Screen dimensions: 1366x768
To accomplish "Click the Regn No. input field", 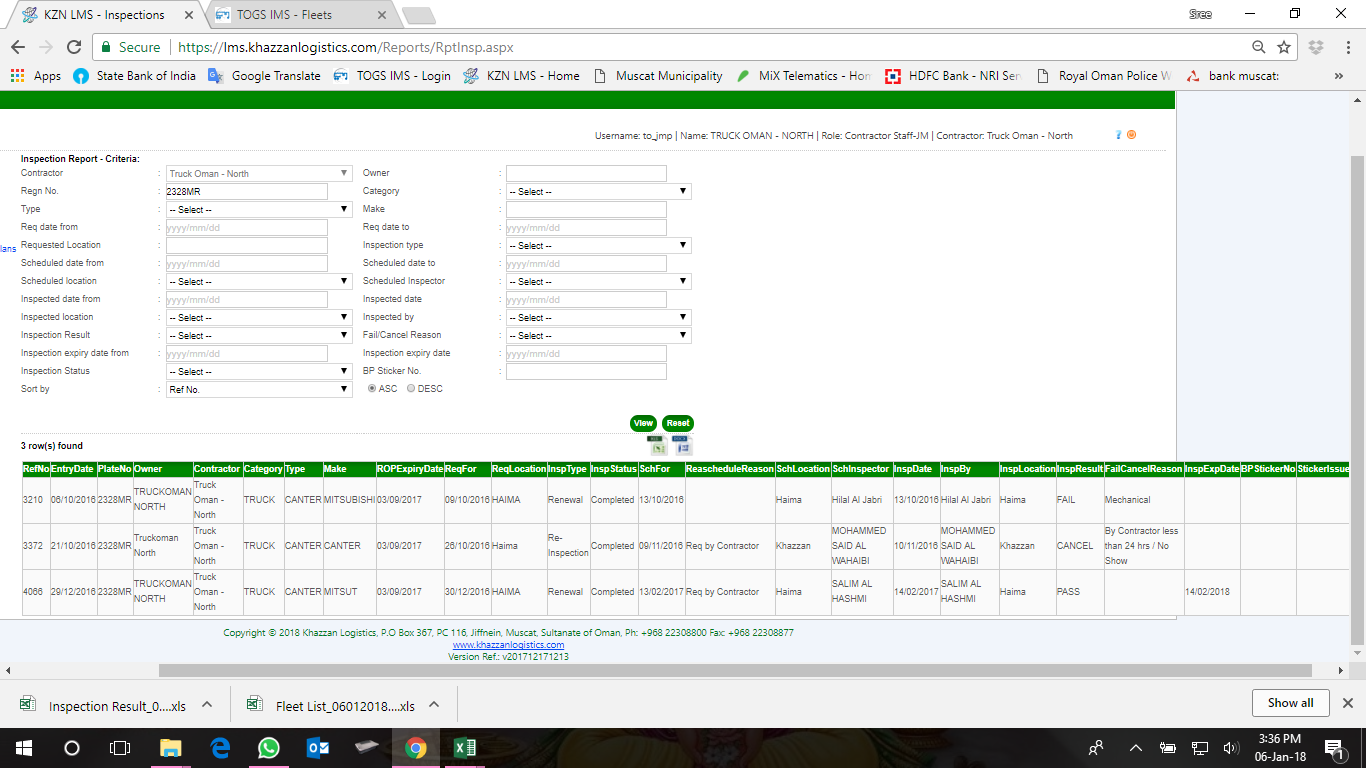I will pyautogui.click(x=246, y=191).
